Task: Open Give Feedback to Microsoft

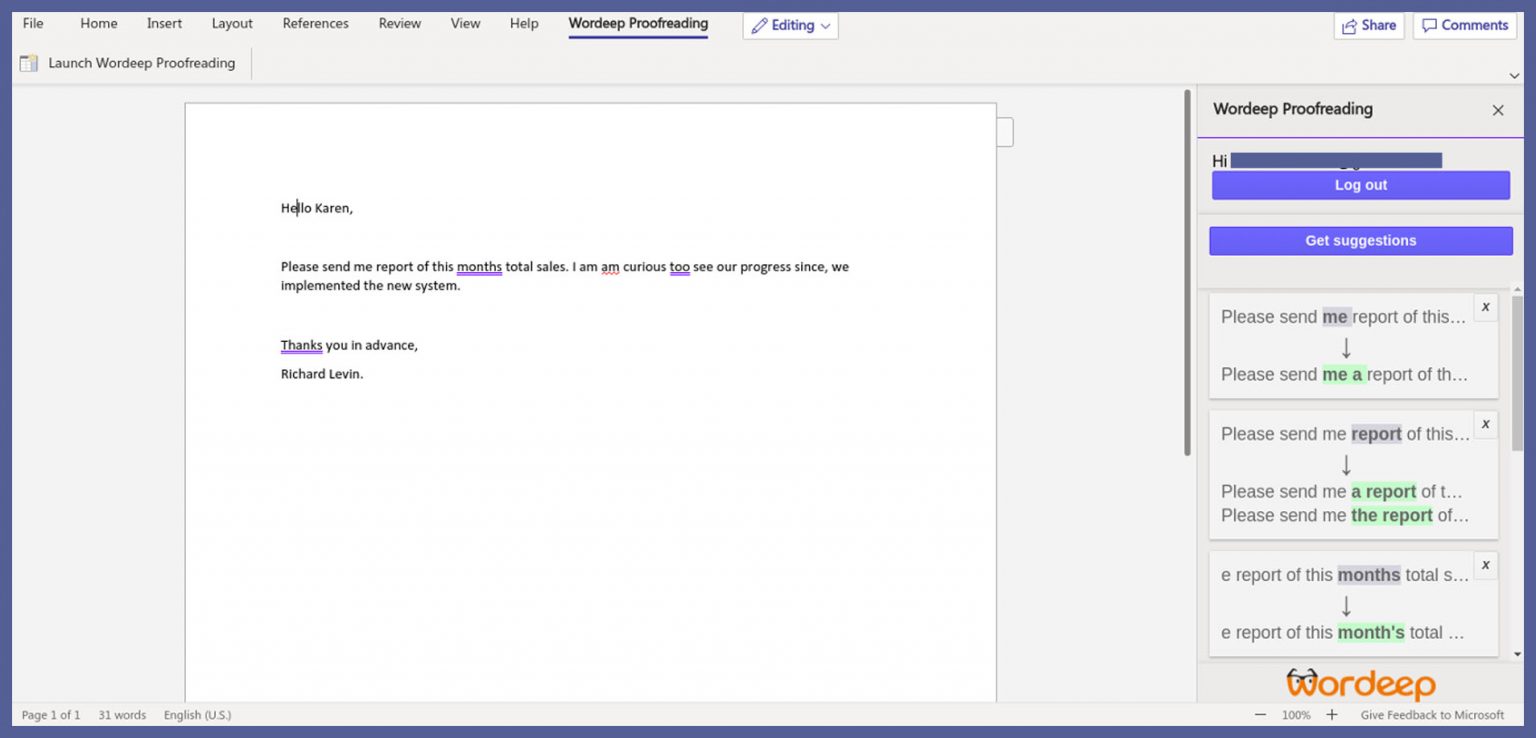Action: (1432, 715)
